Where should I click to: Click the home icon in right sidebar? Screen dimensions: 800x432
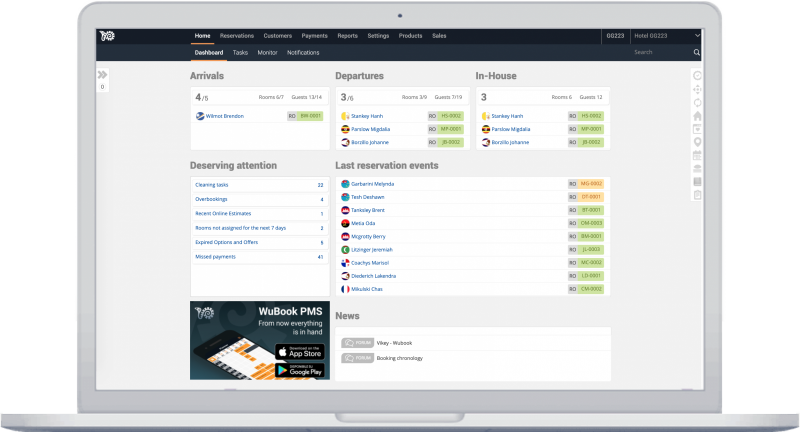697,115
